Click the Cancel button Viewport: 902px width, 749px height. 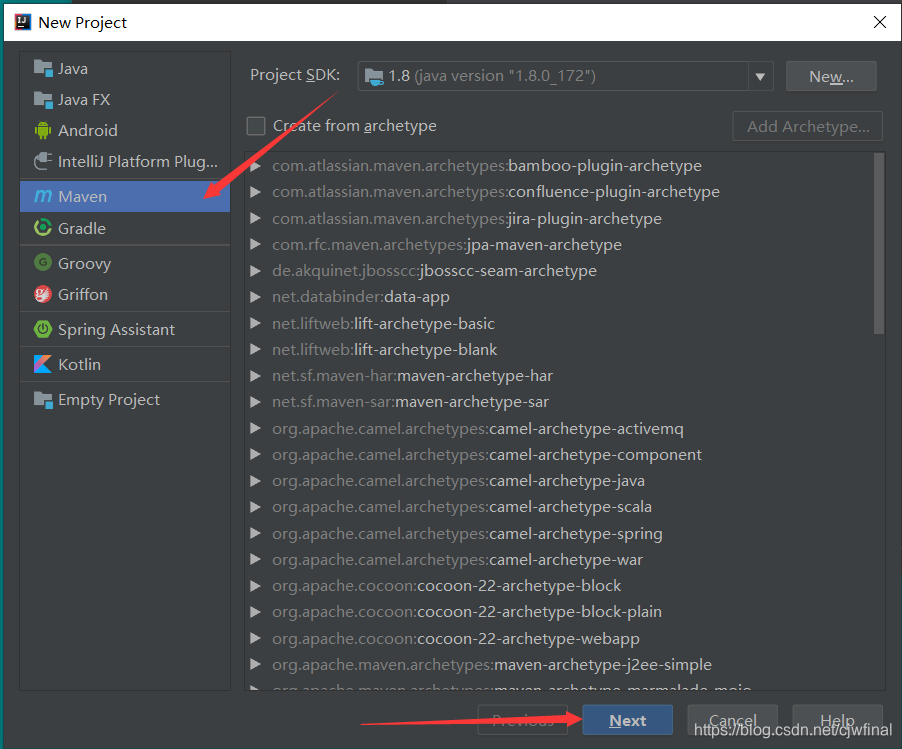click(732, 720)
